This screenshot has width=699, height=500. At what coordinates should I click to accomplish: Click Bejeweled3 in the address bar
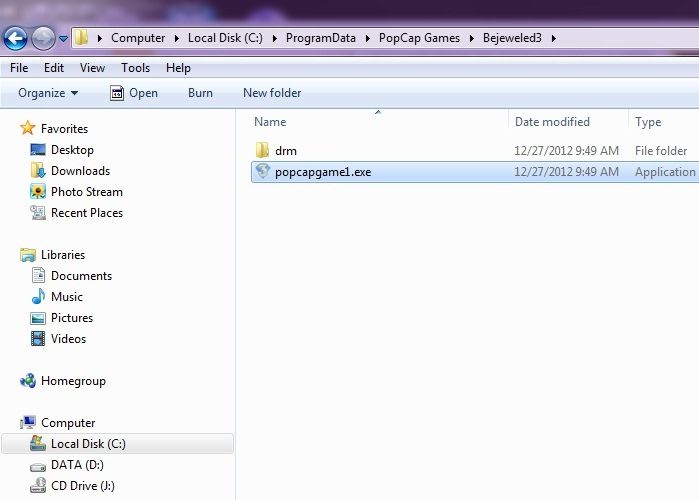(x=512, y=38)
